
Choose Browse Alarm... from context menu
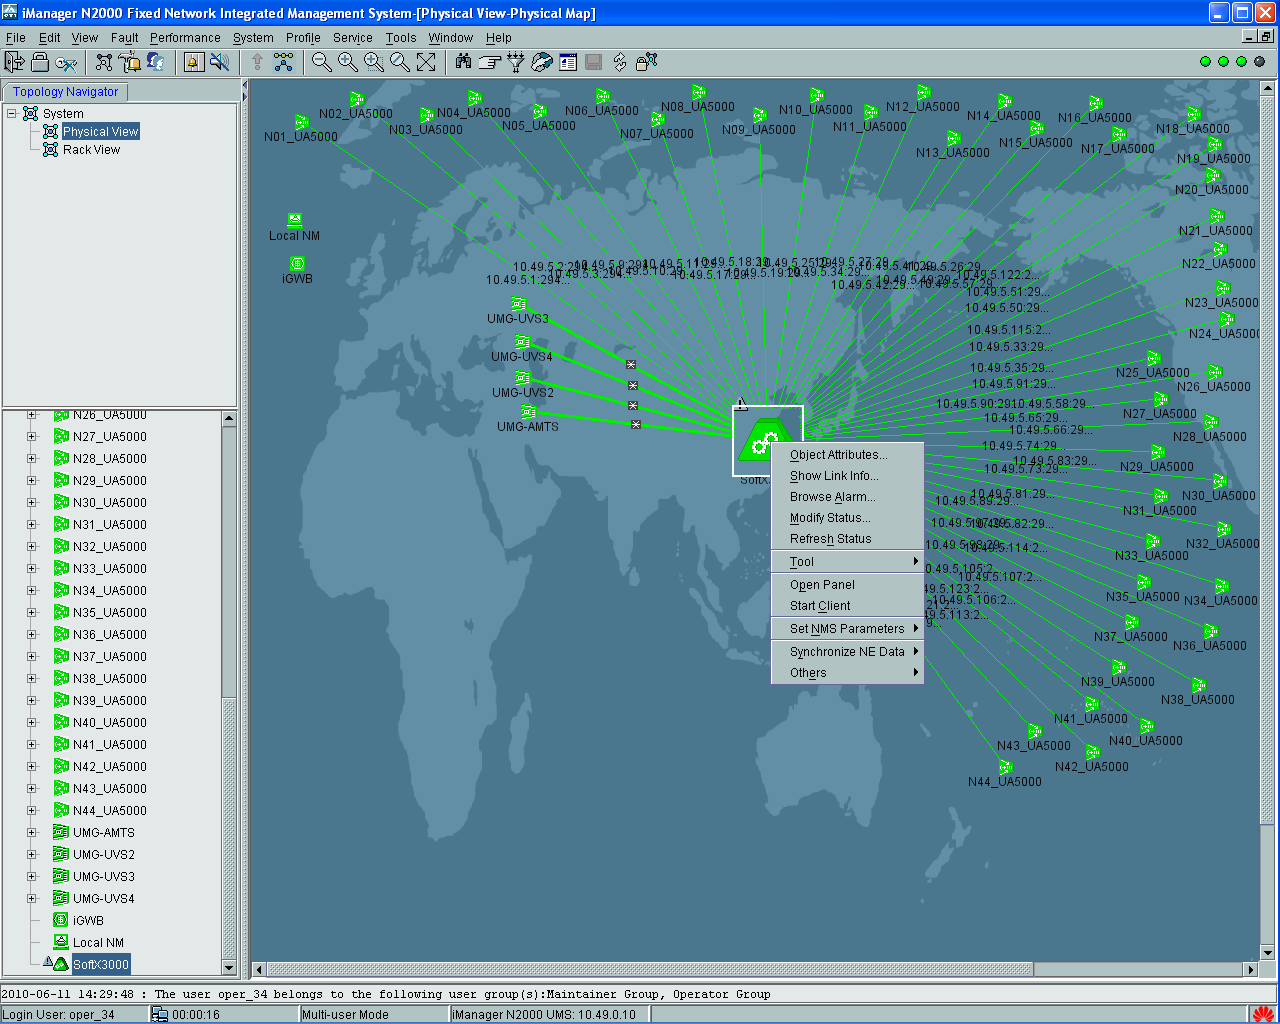(x=832, y=497)
